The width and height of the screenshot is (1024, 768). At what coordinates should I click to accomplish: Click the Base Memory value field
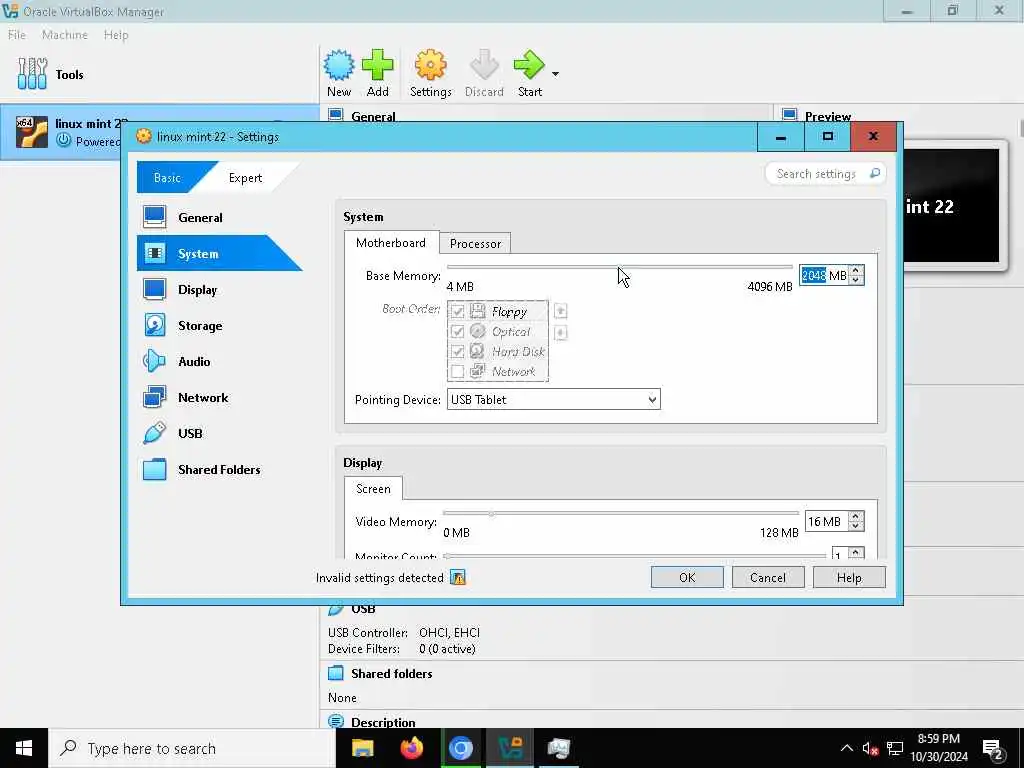click(824, 276)
